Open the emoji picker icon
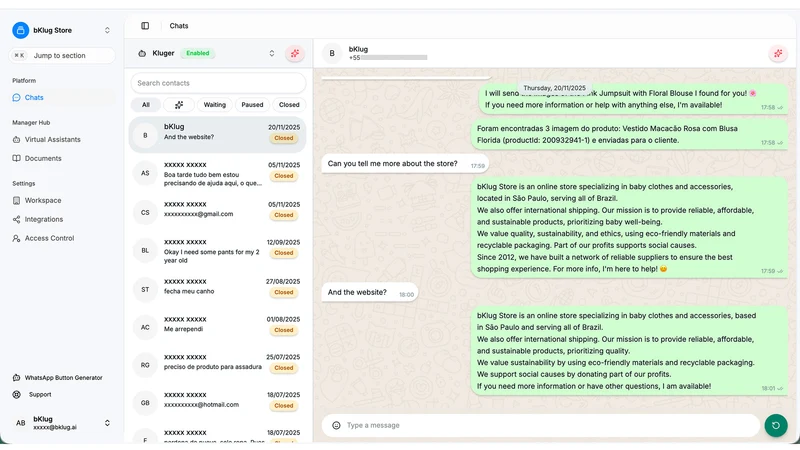Screen dimensions: 800x450 point(336,425)
